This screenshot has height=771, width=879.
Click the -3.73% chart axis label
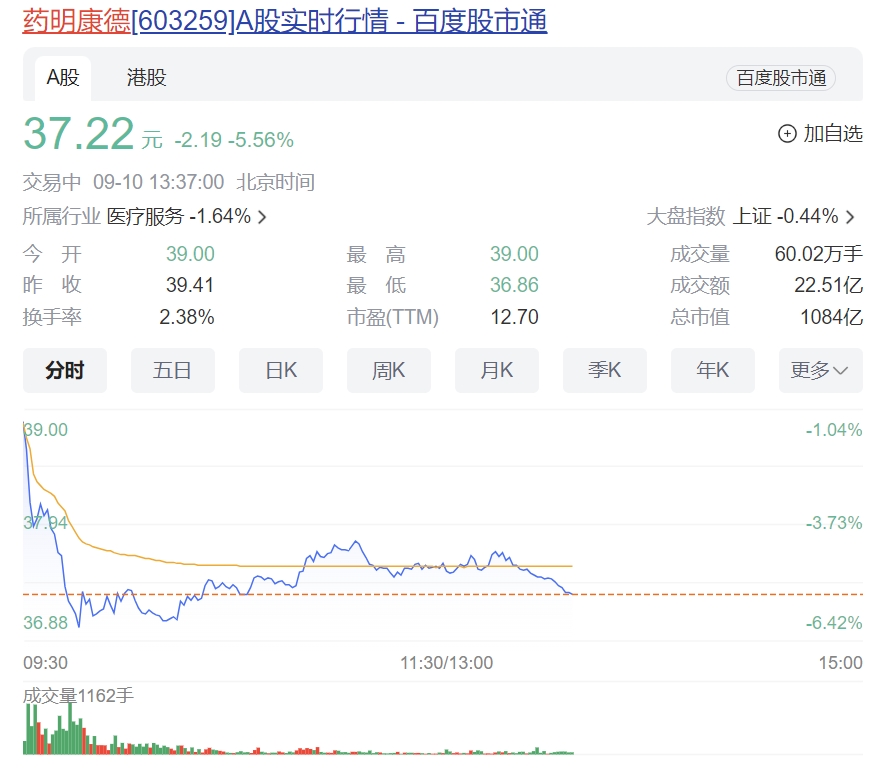(834, 523)
